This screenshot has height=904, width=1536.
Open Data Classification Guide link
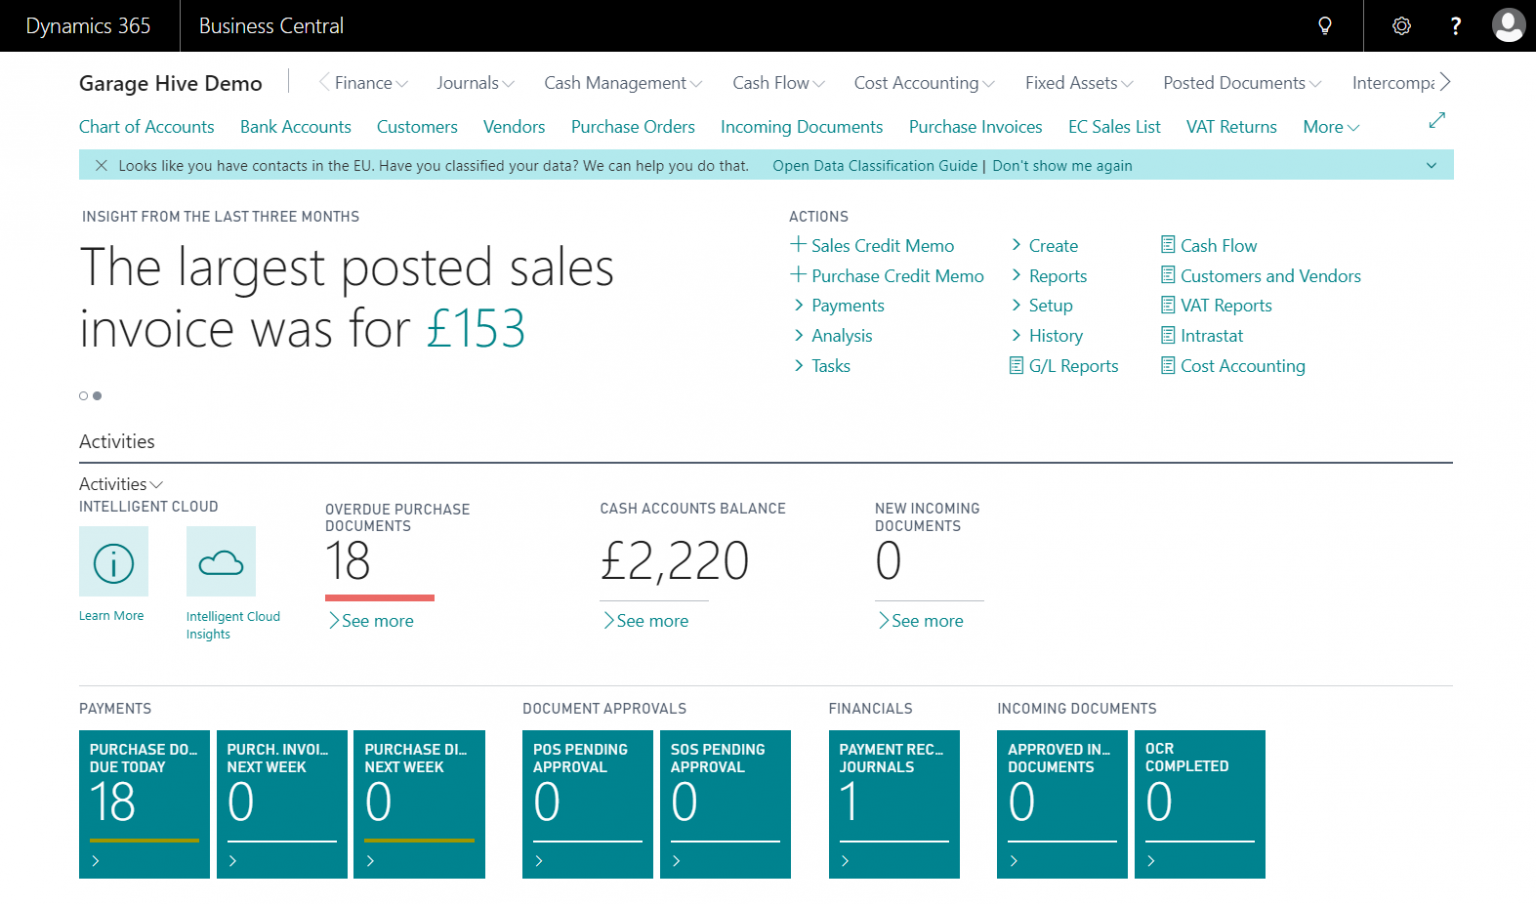coord(874,165)
